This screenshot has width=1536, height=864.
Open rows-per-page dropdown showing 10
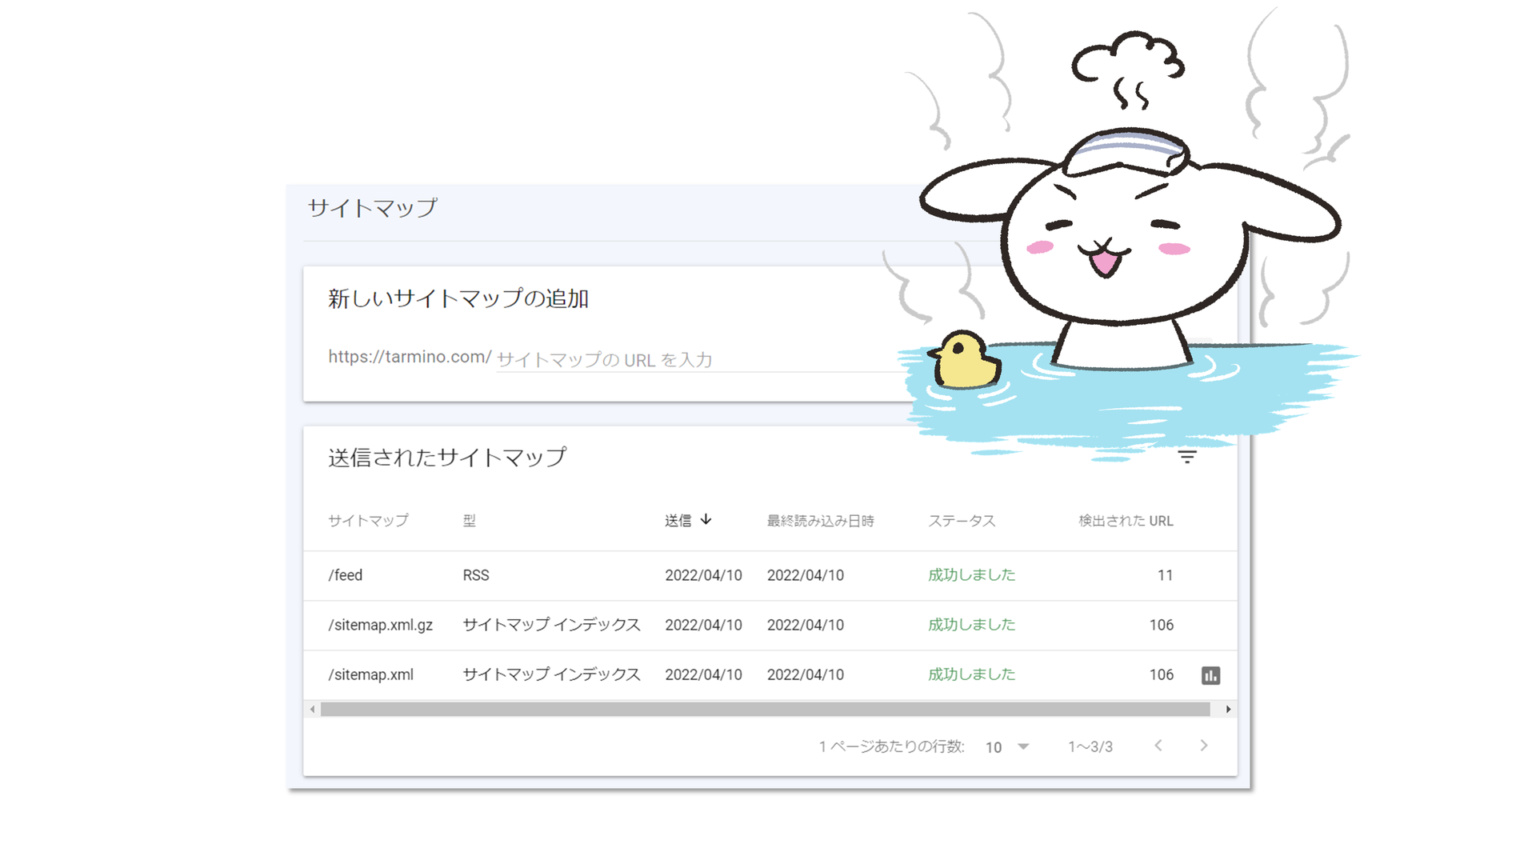(x=1007, y=747)
